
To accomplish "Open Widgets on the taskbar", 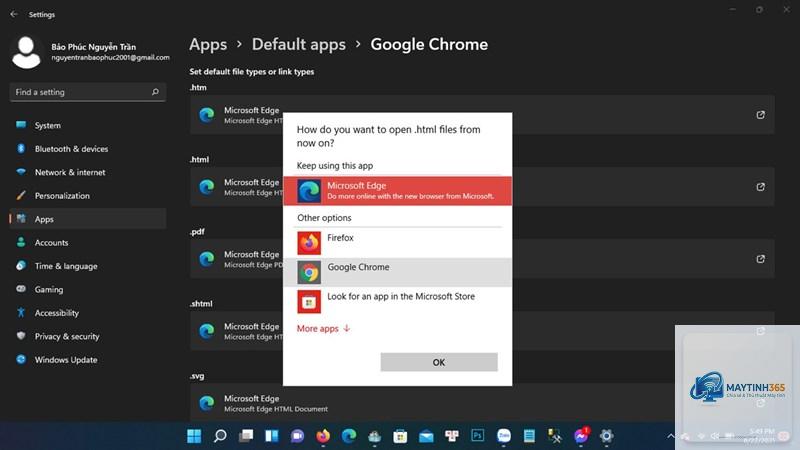I will [271, 436].
